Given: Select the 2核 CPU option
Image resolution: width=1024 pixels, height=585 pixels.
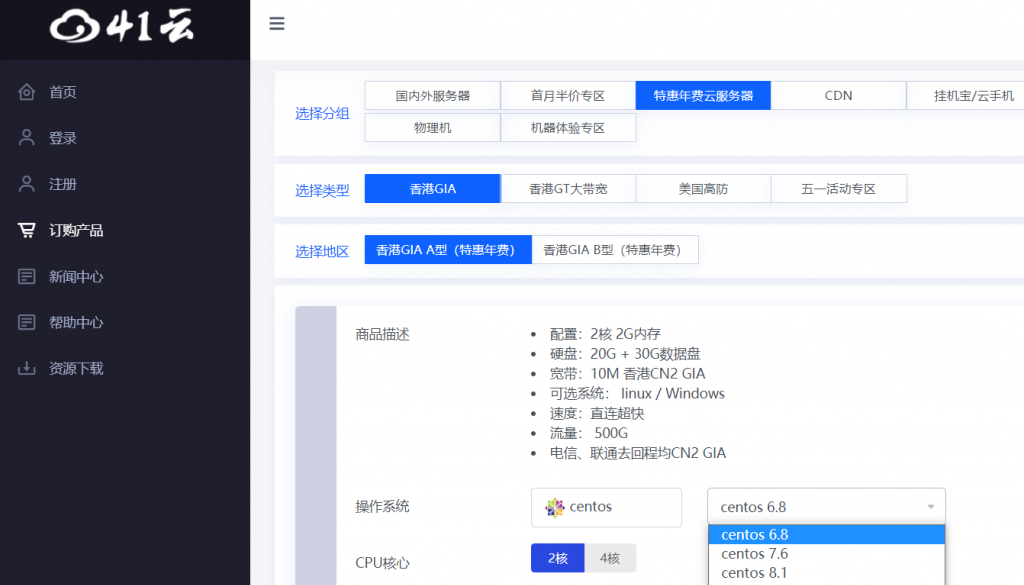Looking at the screenshot, I should coord(558,558).
